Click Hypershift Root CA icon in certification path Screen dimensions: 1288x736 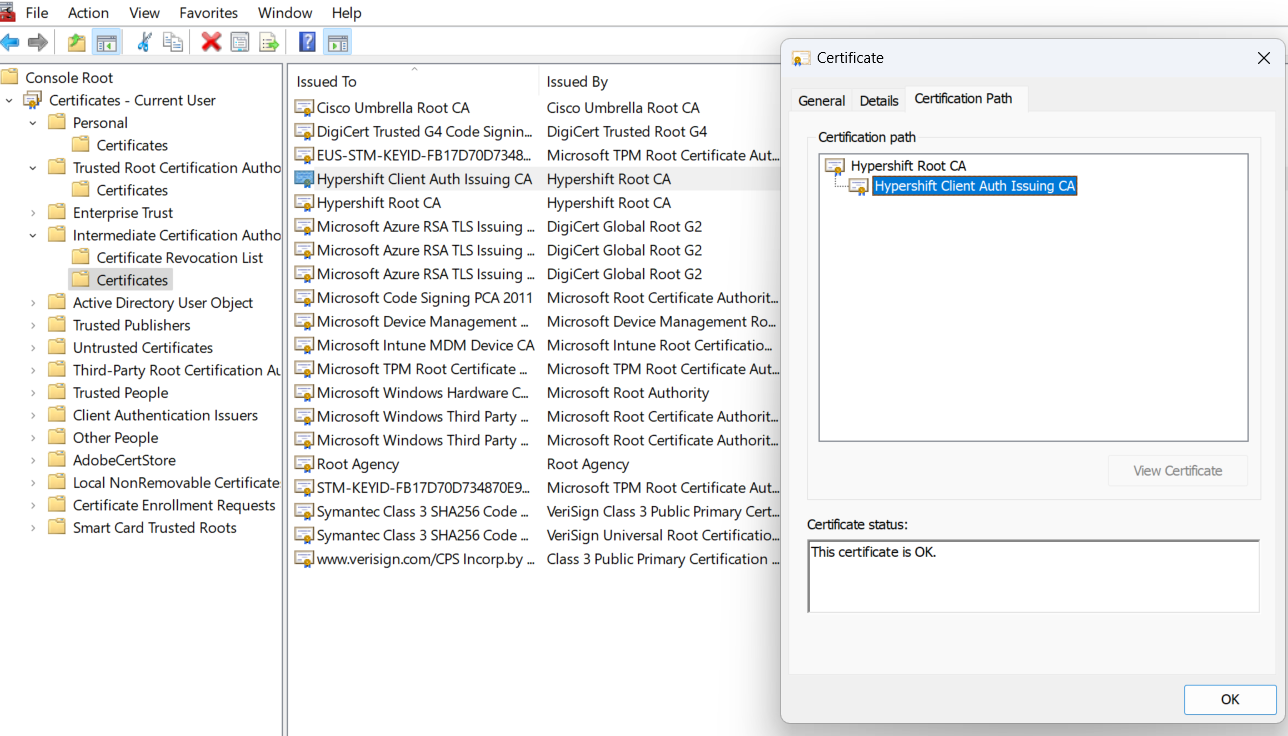835,166
